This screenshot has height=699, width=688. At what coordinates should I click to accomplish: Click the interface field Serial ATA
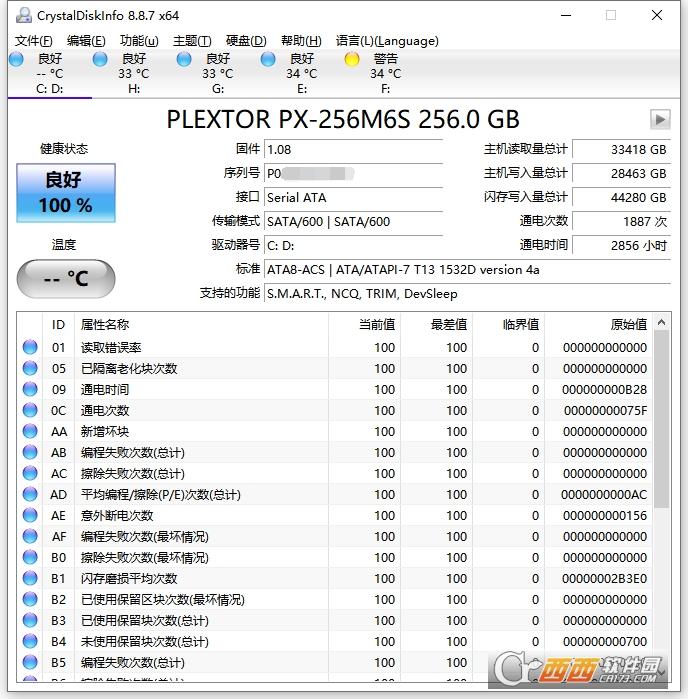click(353, 197)
